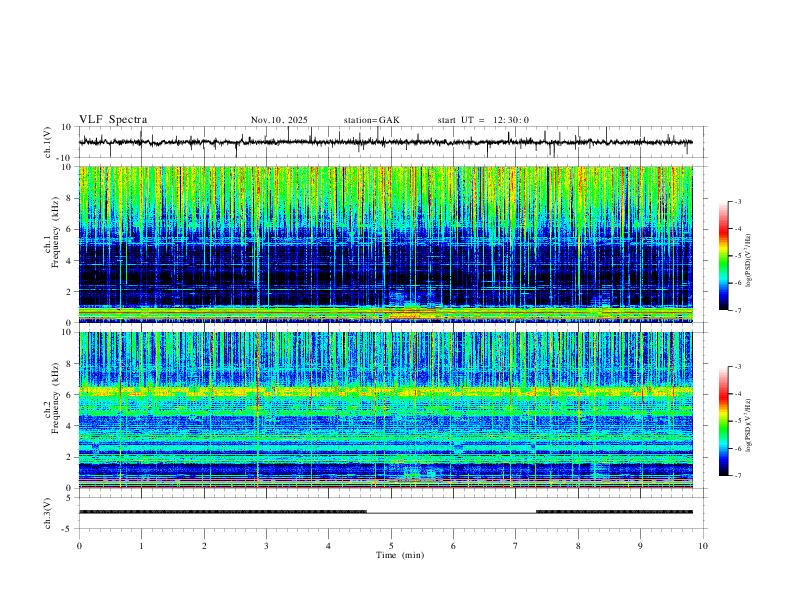Click the time axis tick label '7'
Image resolution: width=792 pixels, height=612 pixels.
click(516, 546)
